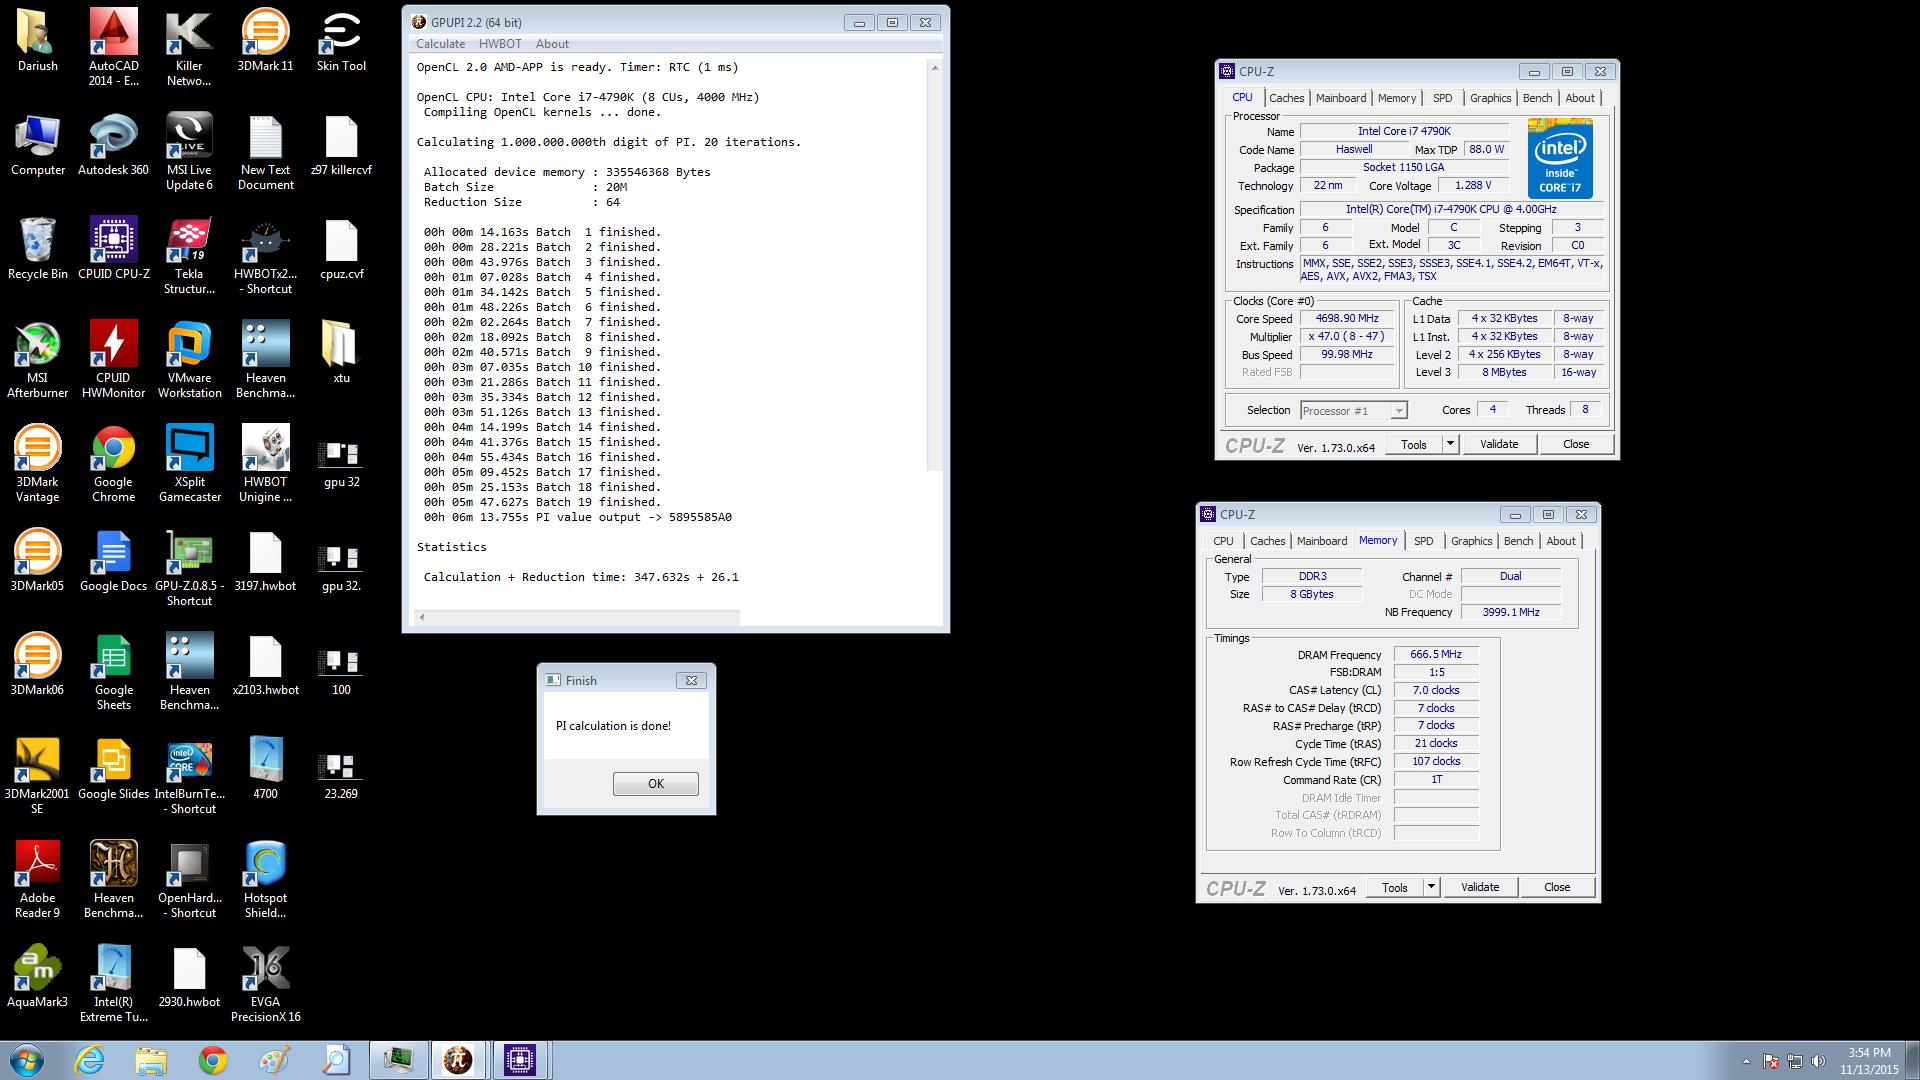Viewport: 1920px width, 1080px height.
Task: Open the Autodesk 360 desktop icon
Action: click(113, 145)
